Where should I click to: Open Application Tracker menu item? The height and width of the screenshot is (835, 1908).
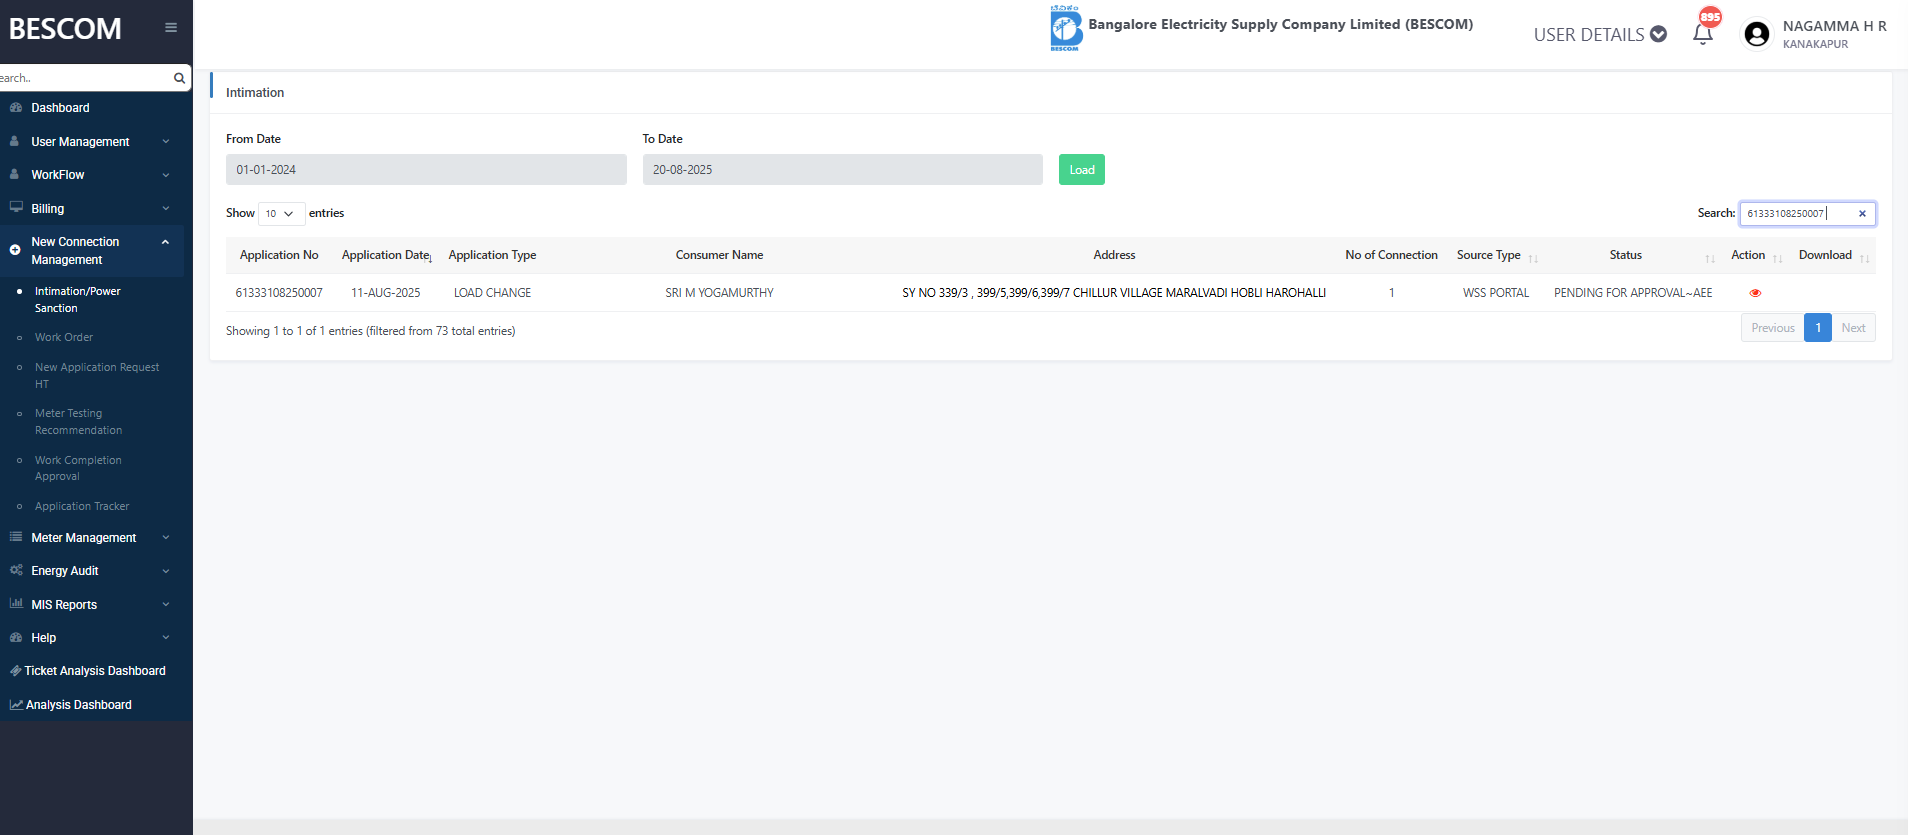click(x=82, y=507)
